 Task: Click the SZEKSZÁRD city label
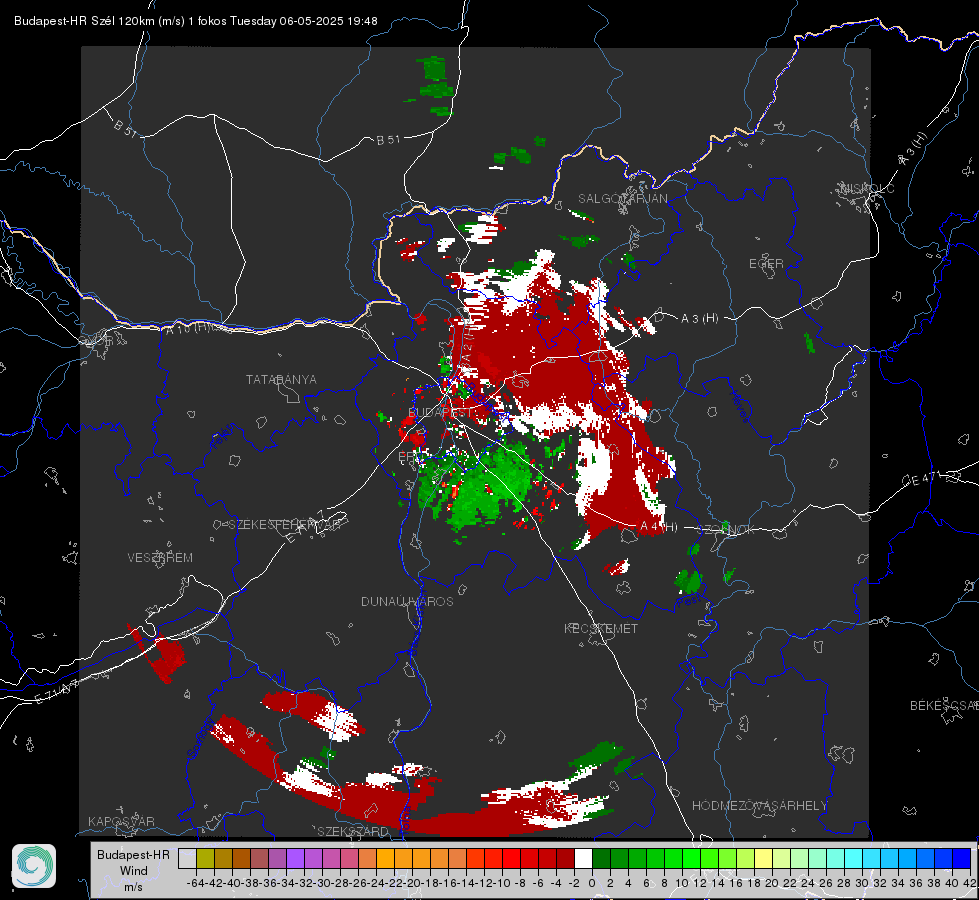pyautogui.click(x=353, y=831)
